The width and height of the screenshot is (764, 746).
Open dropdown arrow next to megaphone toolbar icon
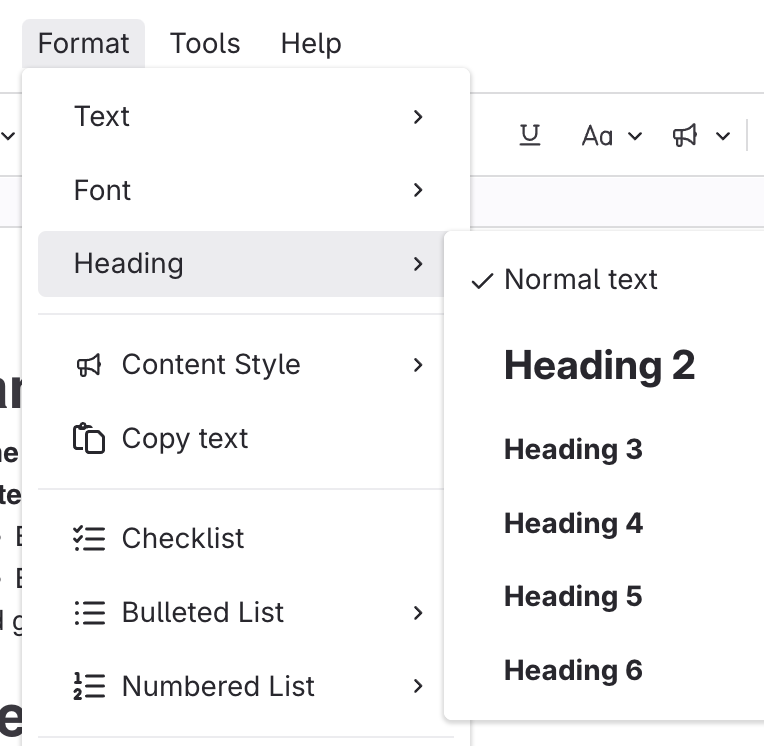coord(723,136)
